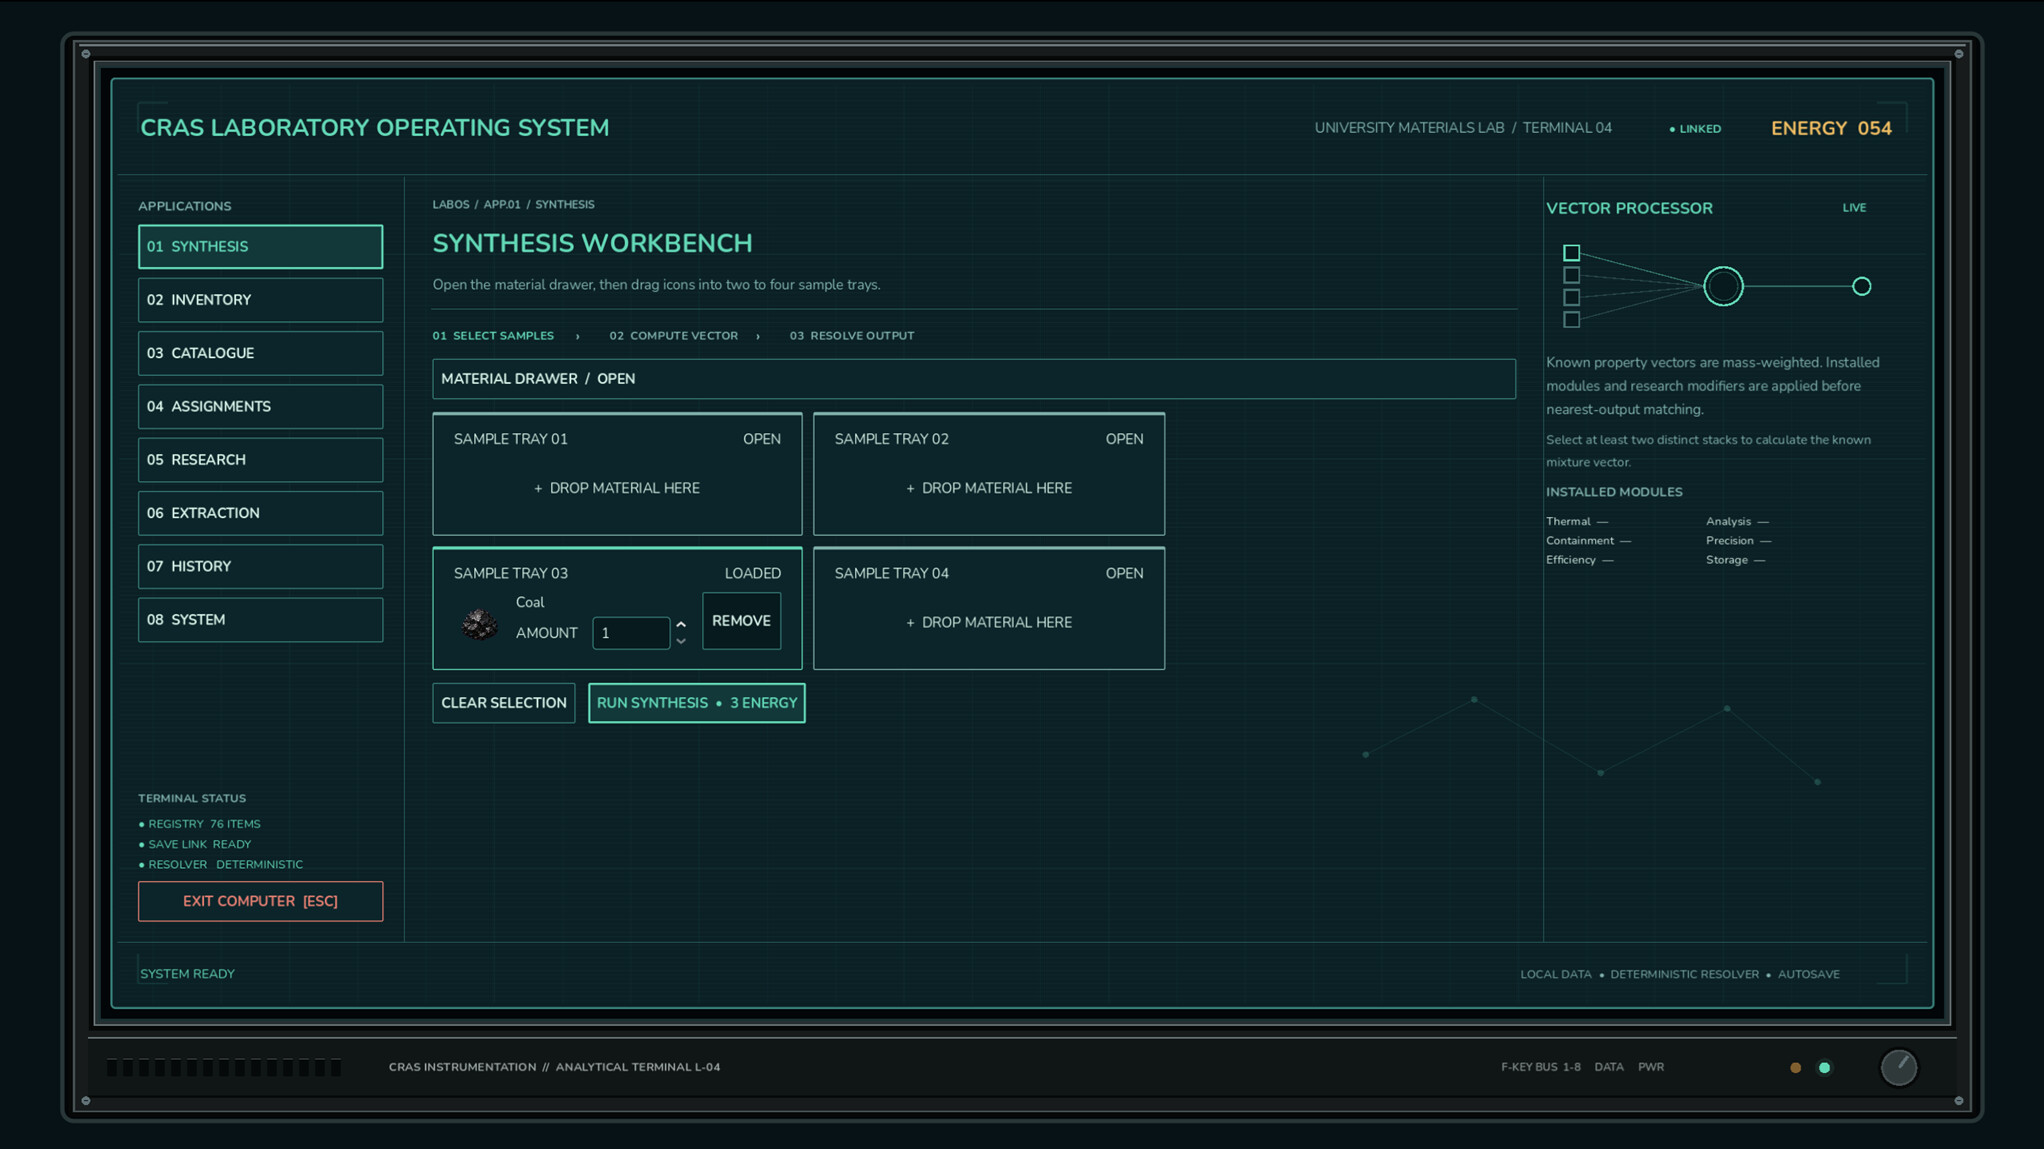Image resolution: width=2044 pixels, height=1149 pixels.
Task: Open the 03 Catalogue application
Action: [260, 353]
